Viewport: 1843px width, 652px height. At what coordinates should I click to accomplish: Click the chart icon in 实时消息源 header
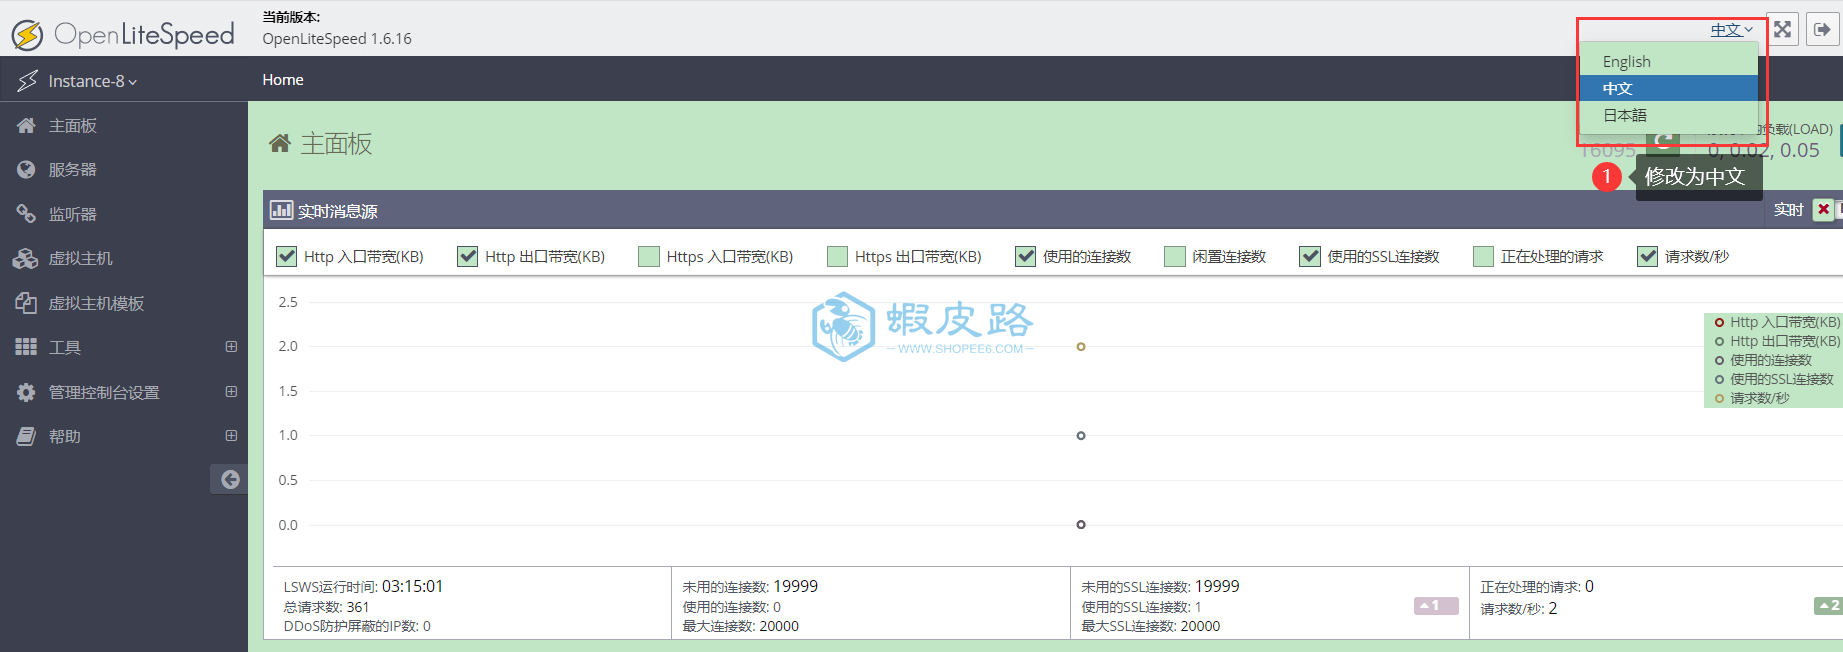point(281,210)
